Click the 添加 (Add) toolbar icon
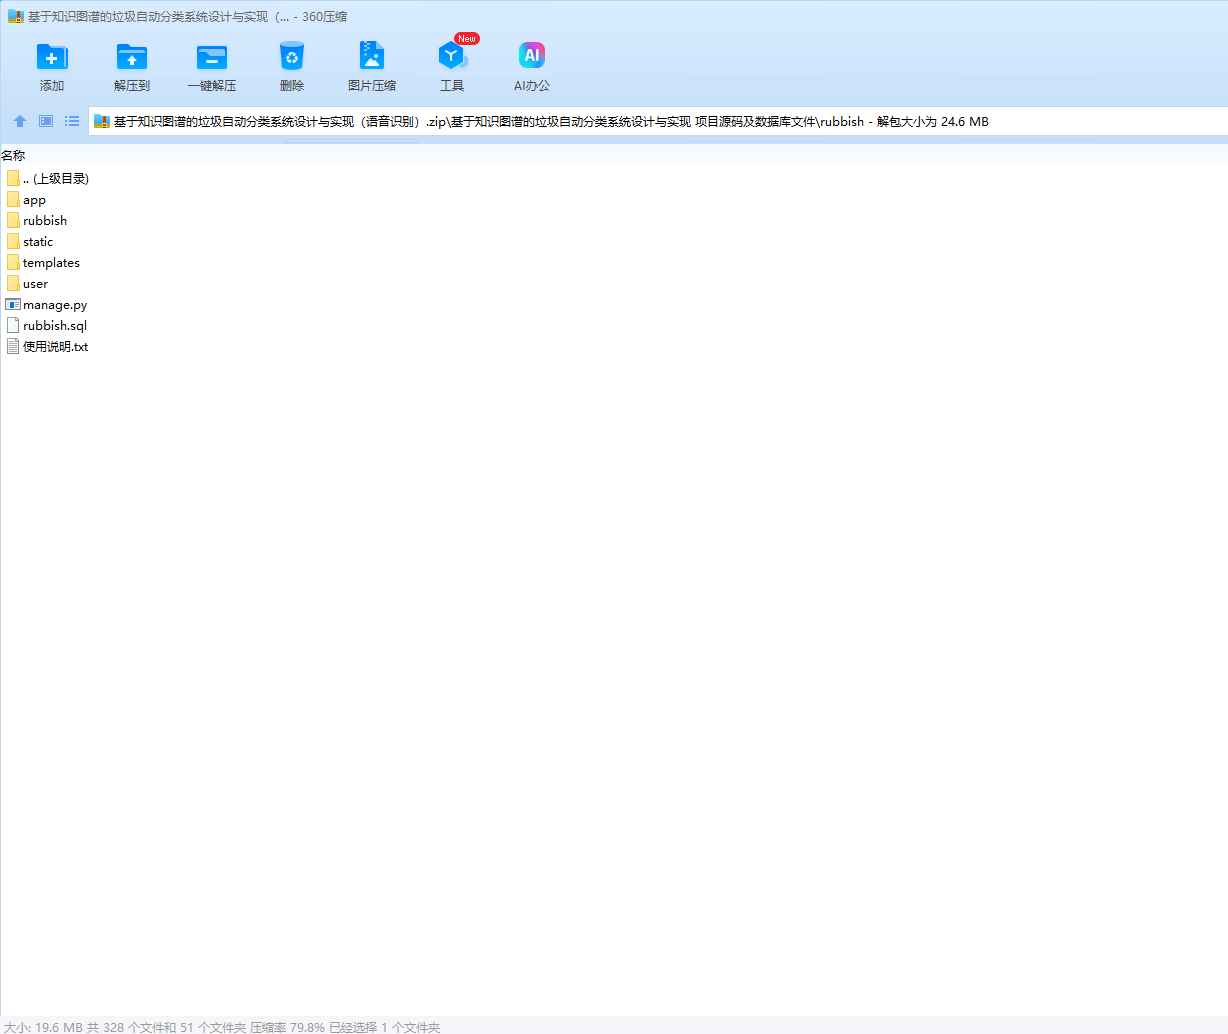Screen dimensions: 1228x1034 [52, 57]
